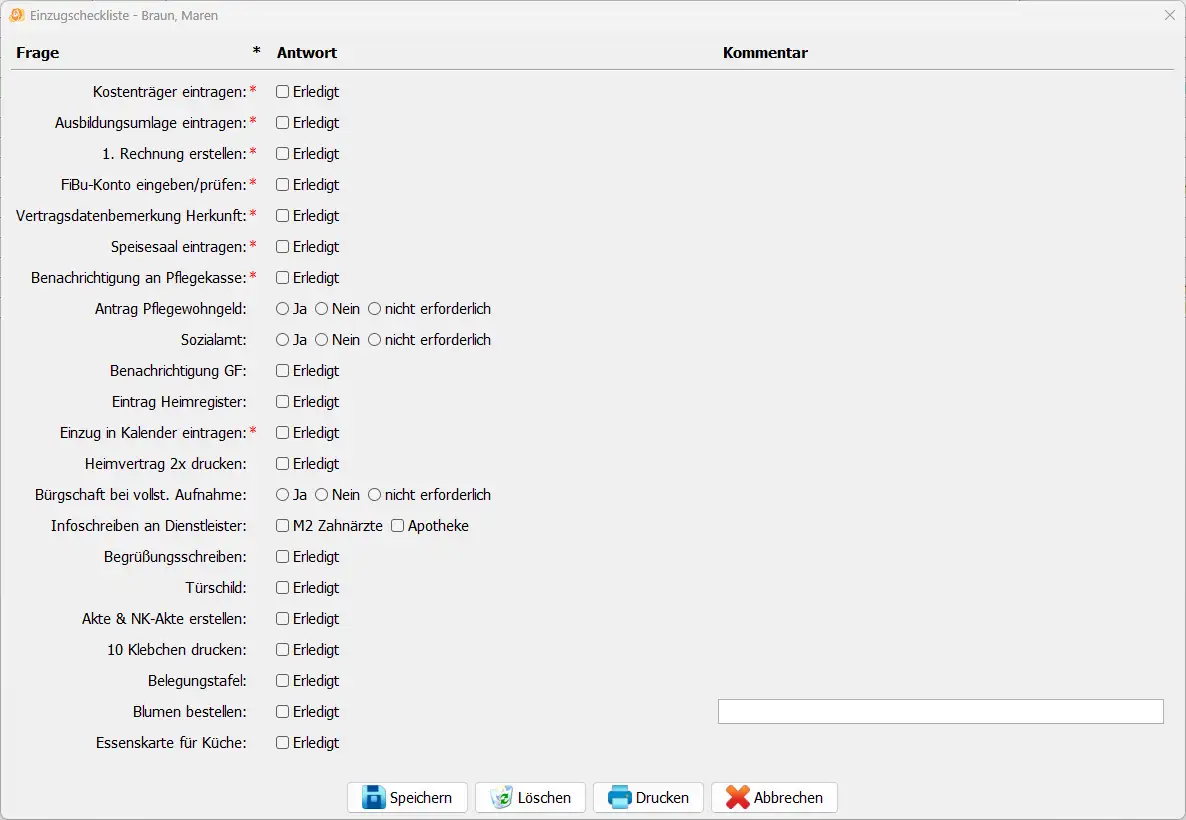Select nicht erforderlich for Bürgschaft bei vollst. Aufnahme

tap(375, 495)
